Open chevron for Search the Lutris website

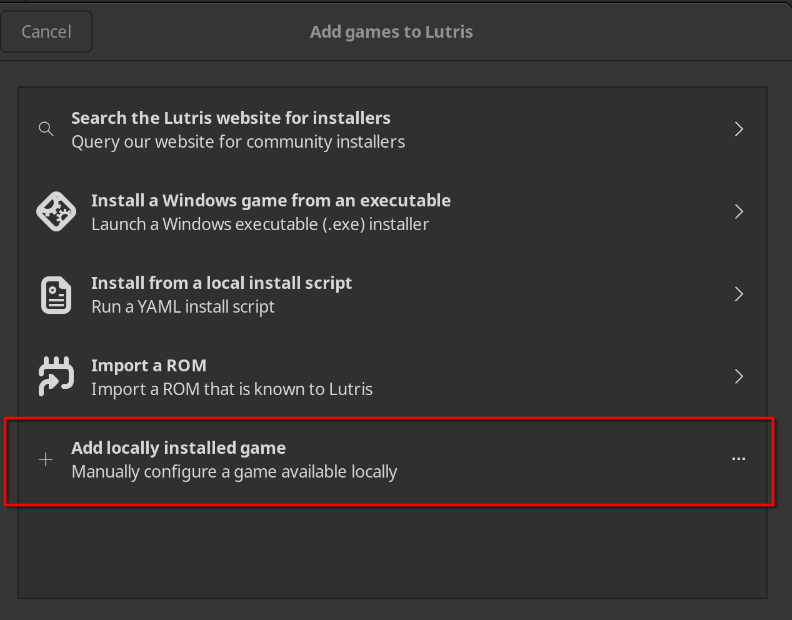738,129
